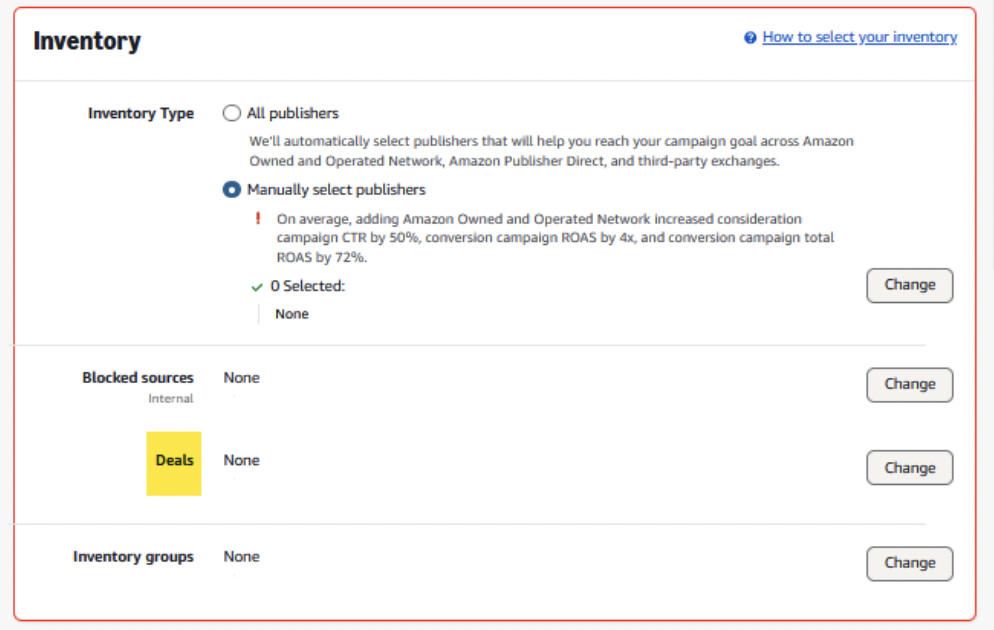Click the Inventory Type label
The image size is (994, 630).
pos(141,113)
